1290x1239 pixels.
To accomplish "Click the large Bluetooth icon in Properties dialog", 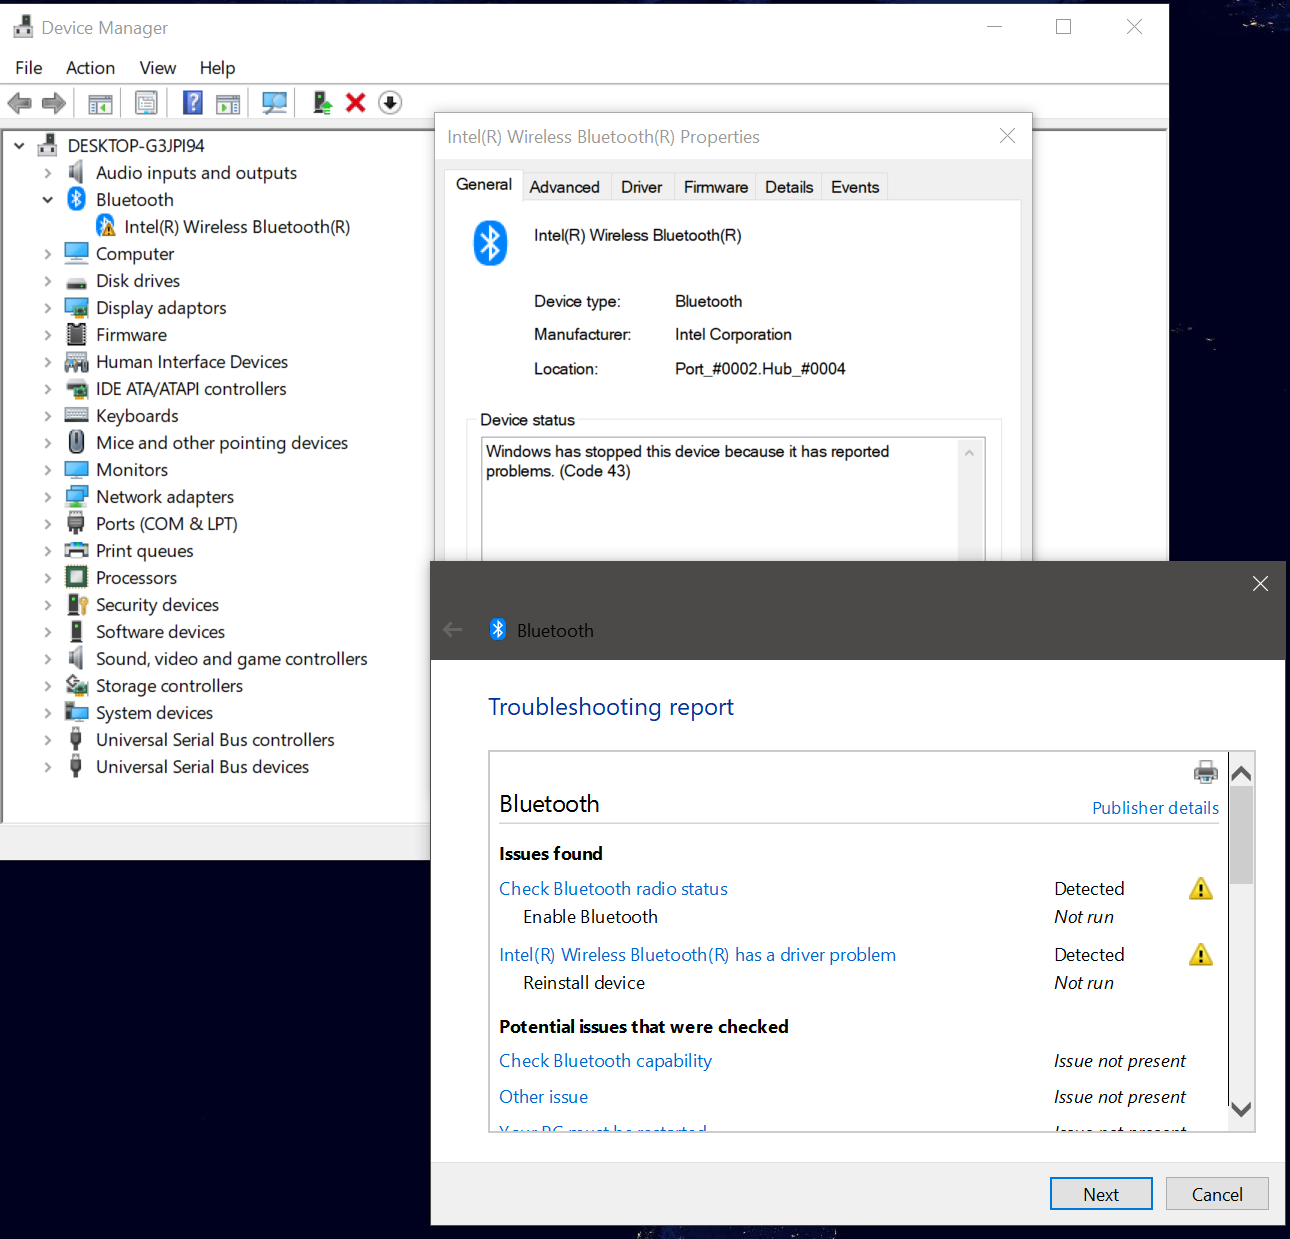I will pyautogui.click(x=490, y=243).
